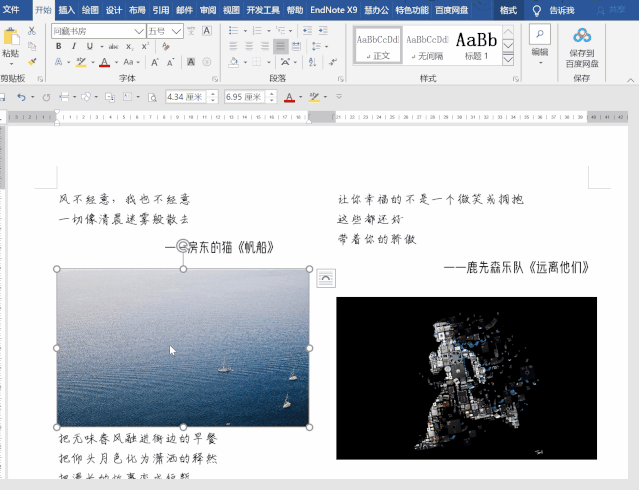Viewport: 639px width, 490px height.
Task: Click the Undo arrow in quick access toolbar
Action: (x=20, y=97)
